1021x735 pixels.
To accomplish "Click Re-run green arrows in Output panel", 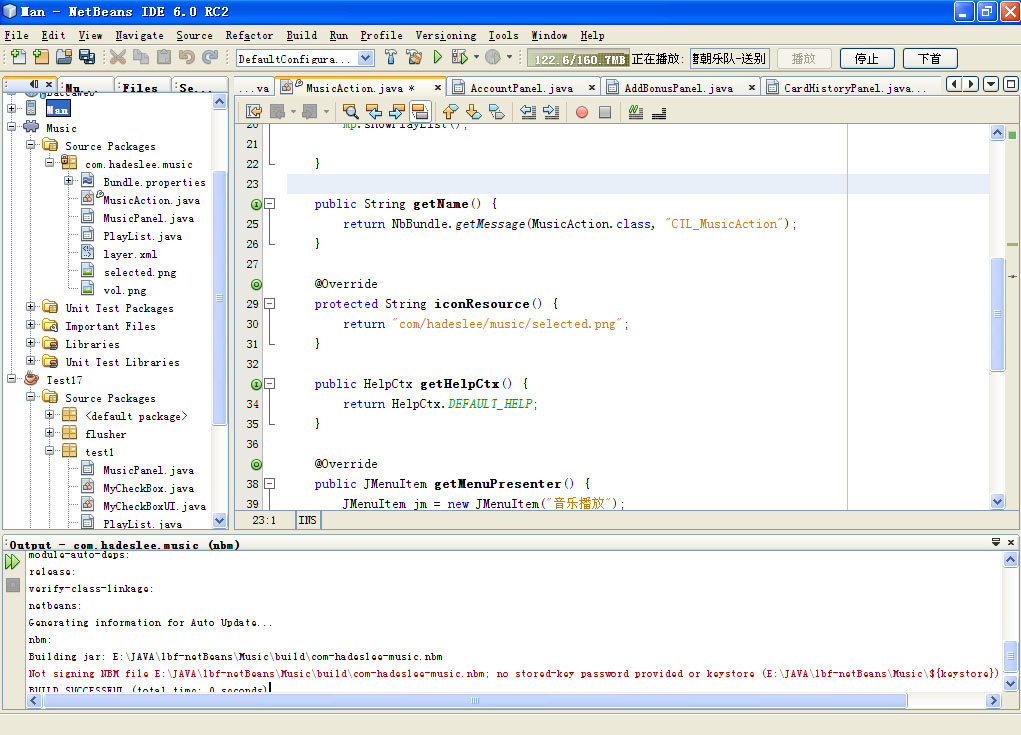I will click(x=12, y=561).
